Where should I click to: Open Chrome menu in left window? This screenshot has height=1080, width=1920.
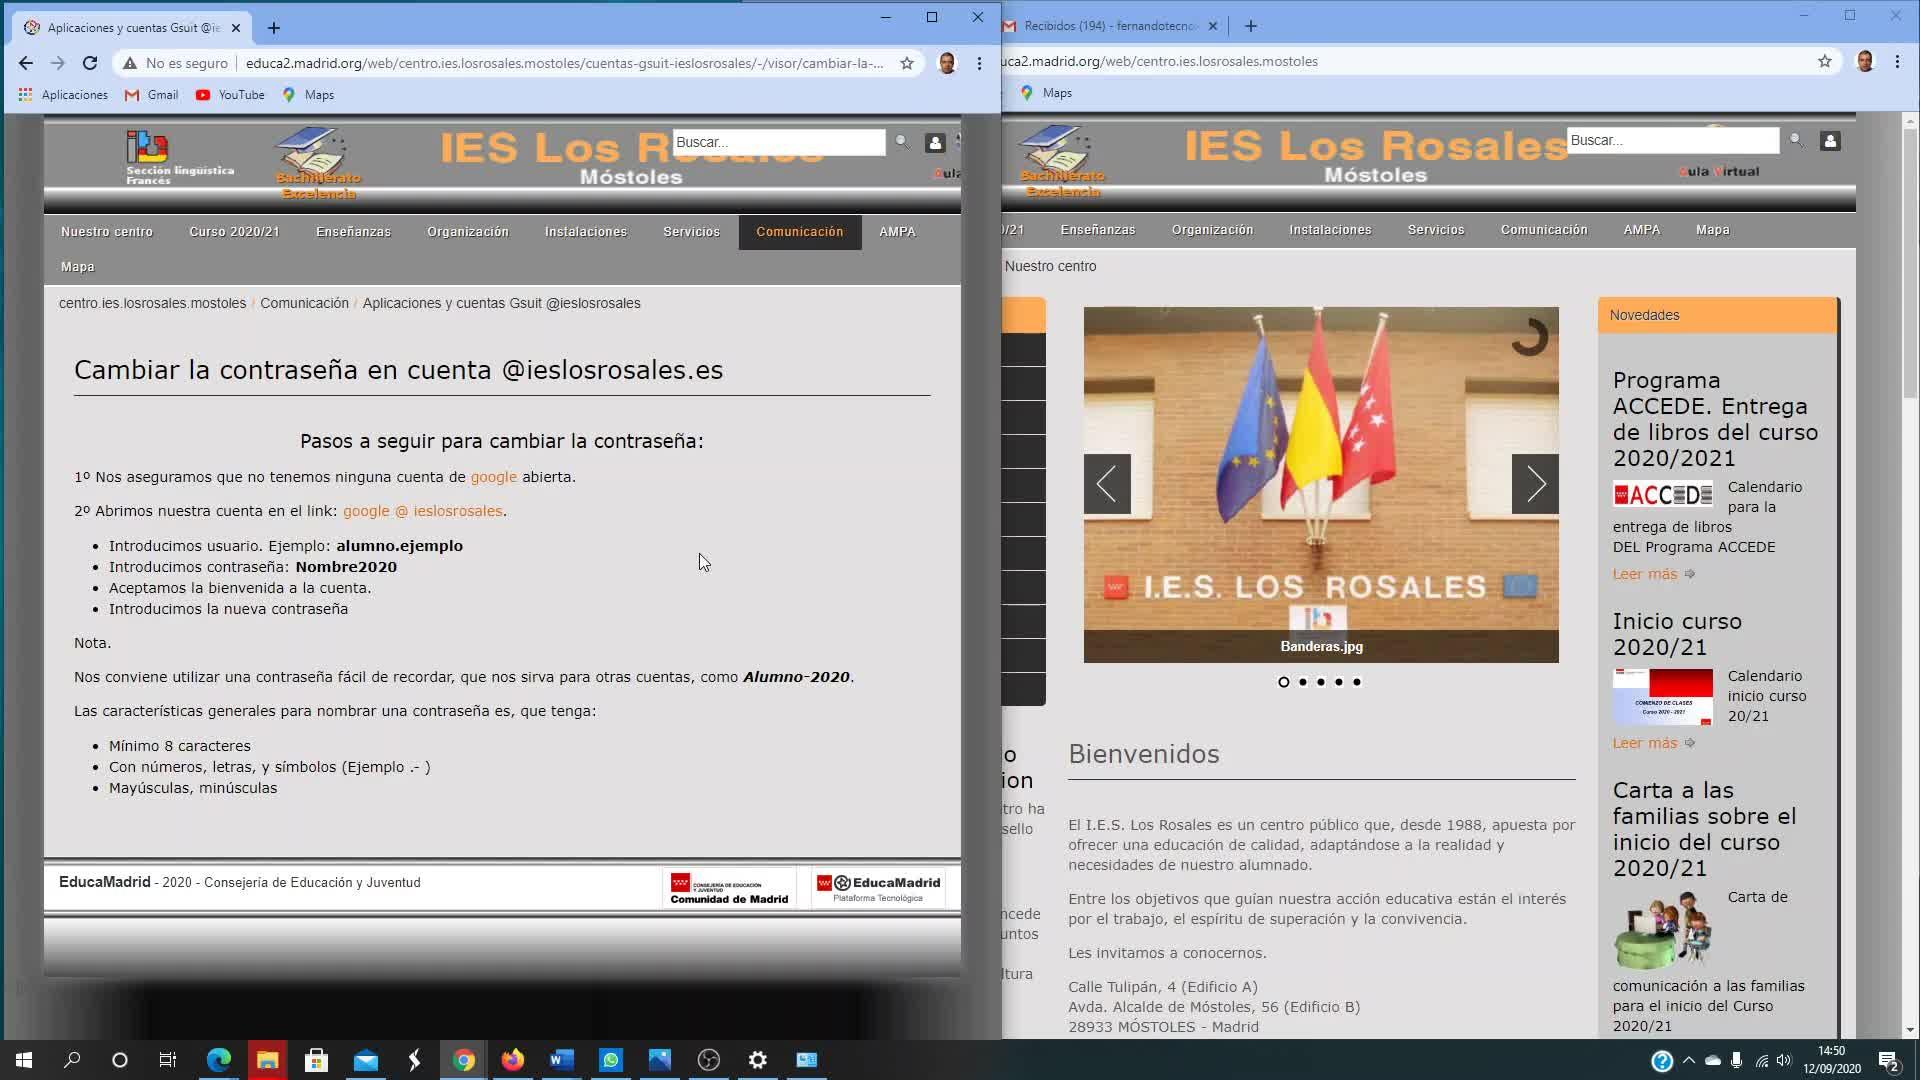pos(979,63)
